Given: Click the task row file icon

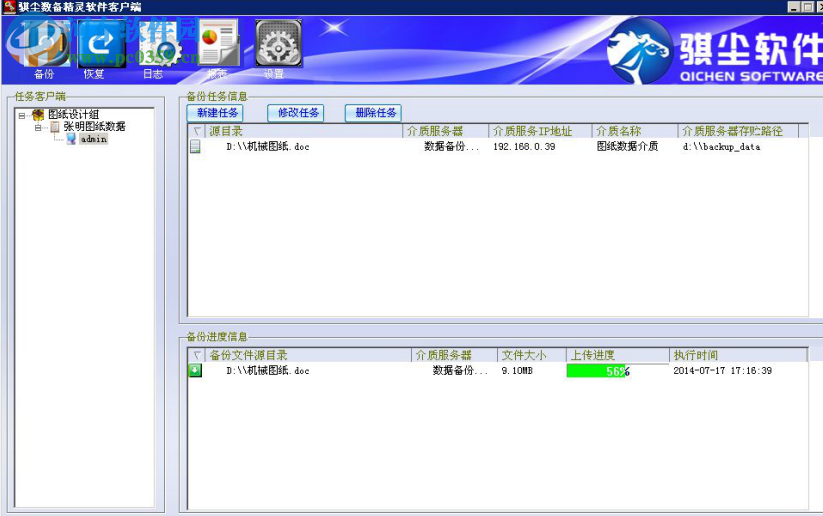Looking at the screenshot, I should coord(195,146).
